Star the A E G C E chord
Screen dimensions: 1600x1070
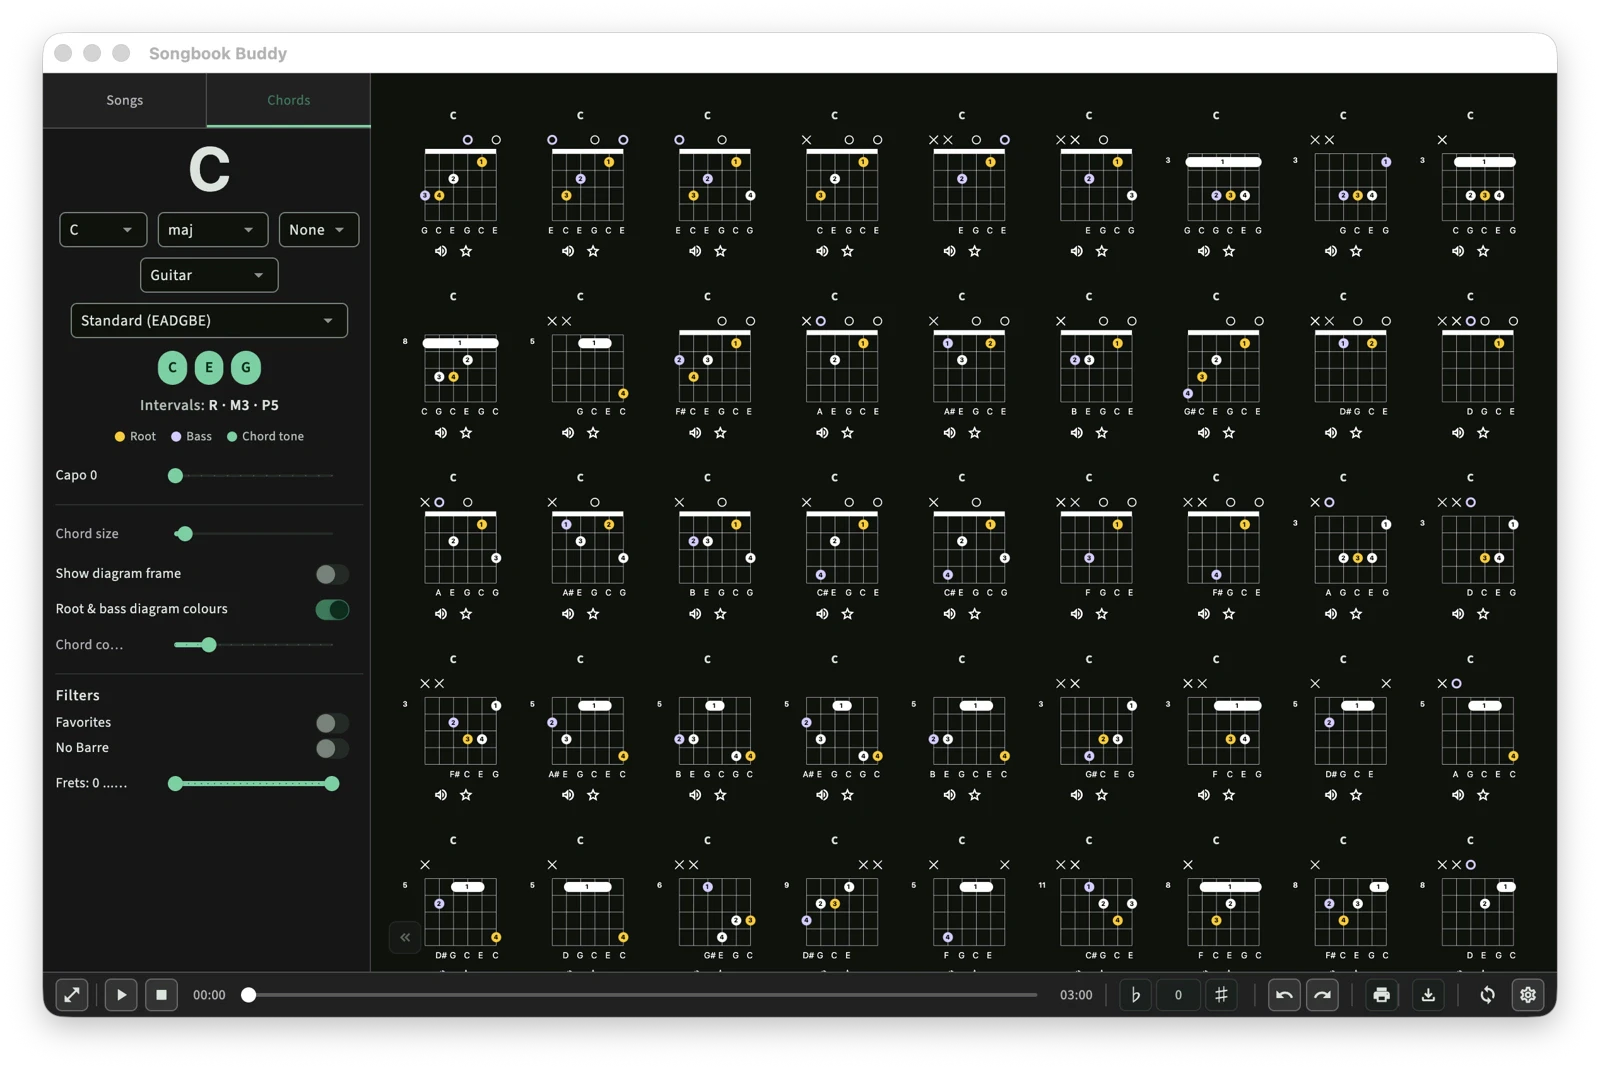click(x=847, y=433)
